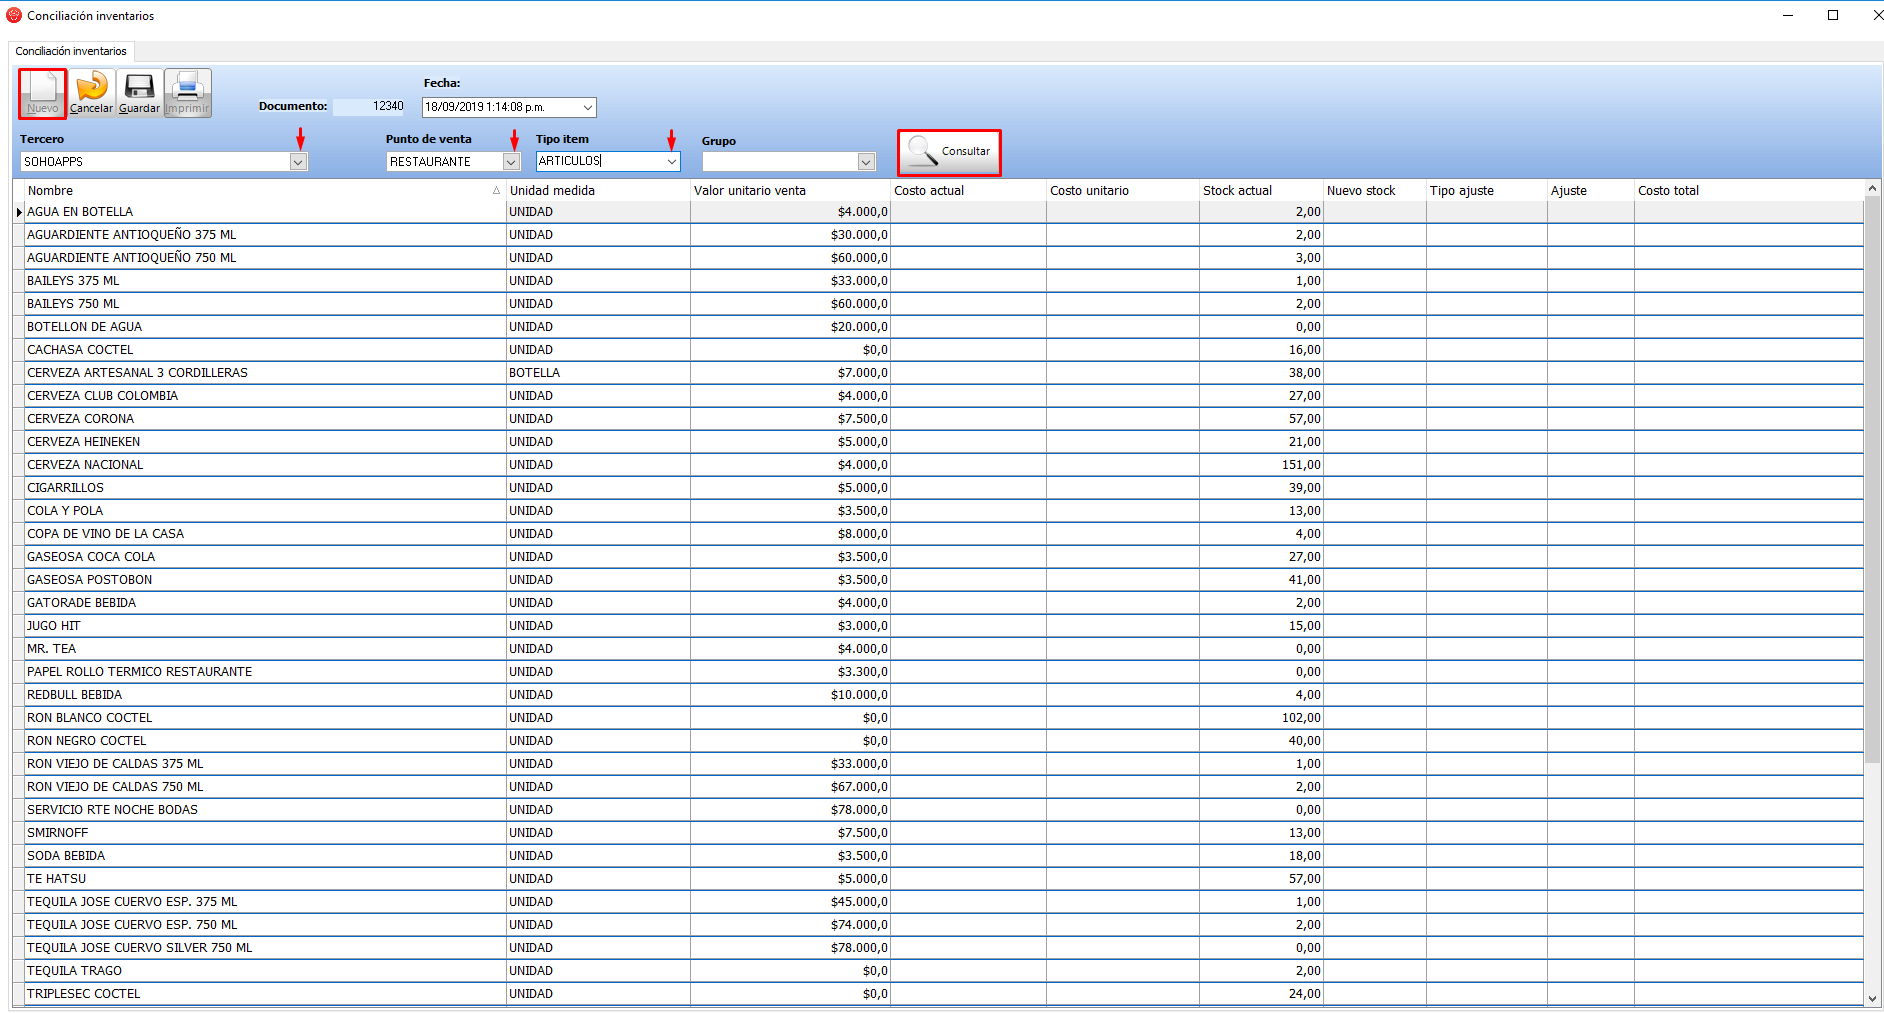Open the Tipo item dropdown
Image resolution: width=1884 pixels, height=1013 pixels.
coord(671,162)
